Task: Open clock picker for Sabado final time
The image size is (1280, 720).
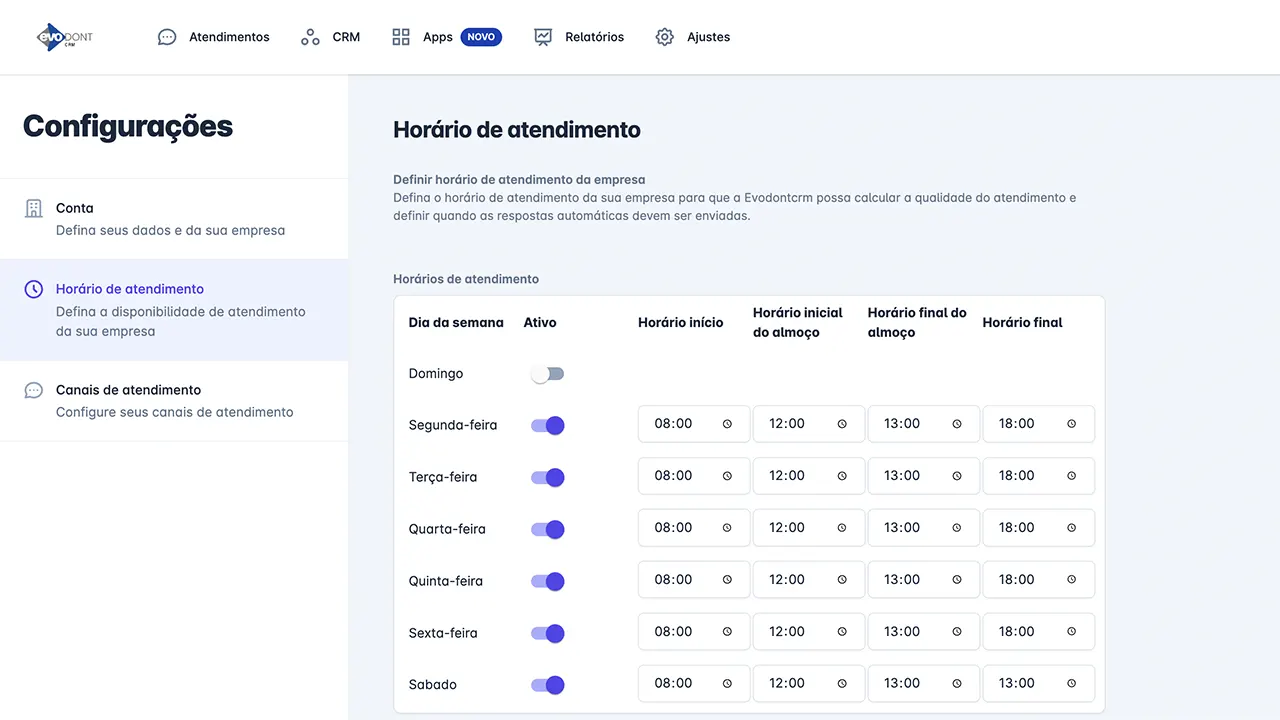Action: point(1071,684)
